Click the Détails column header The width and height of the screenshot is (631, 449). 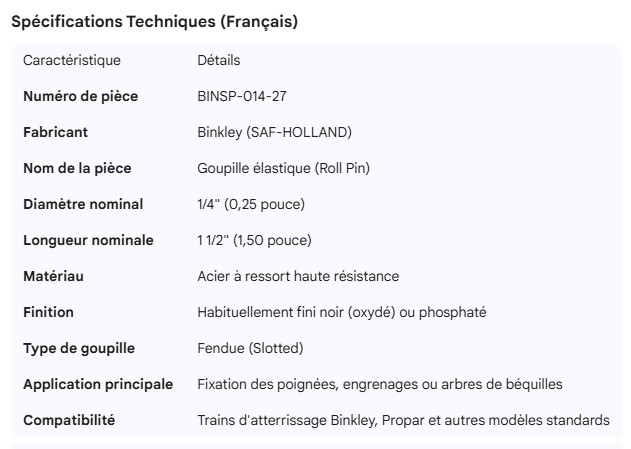pyautogui.click(x=218, y=60)
